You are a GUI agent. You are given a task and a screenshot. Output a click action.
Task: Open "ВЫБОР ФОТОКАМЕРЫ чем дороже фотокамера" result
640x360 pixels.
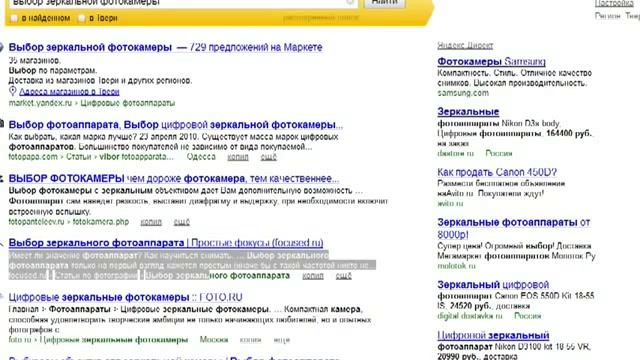click(173, 179)
